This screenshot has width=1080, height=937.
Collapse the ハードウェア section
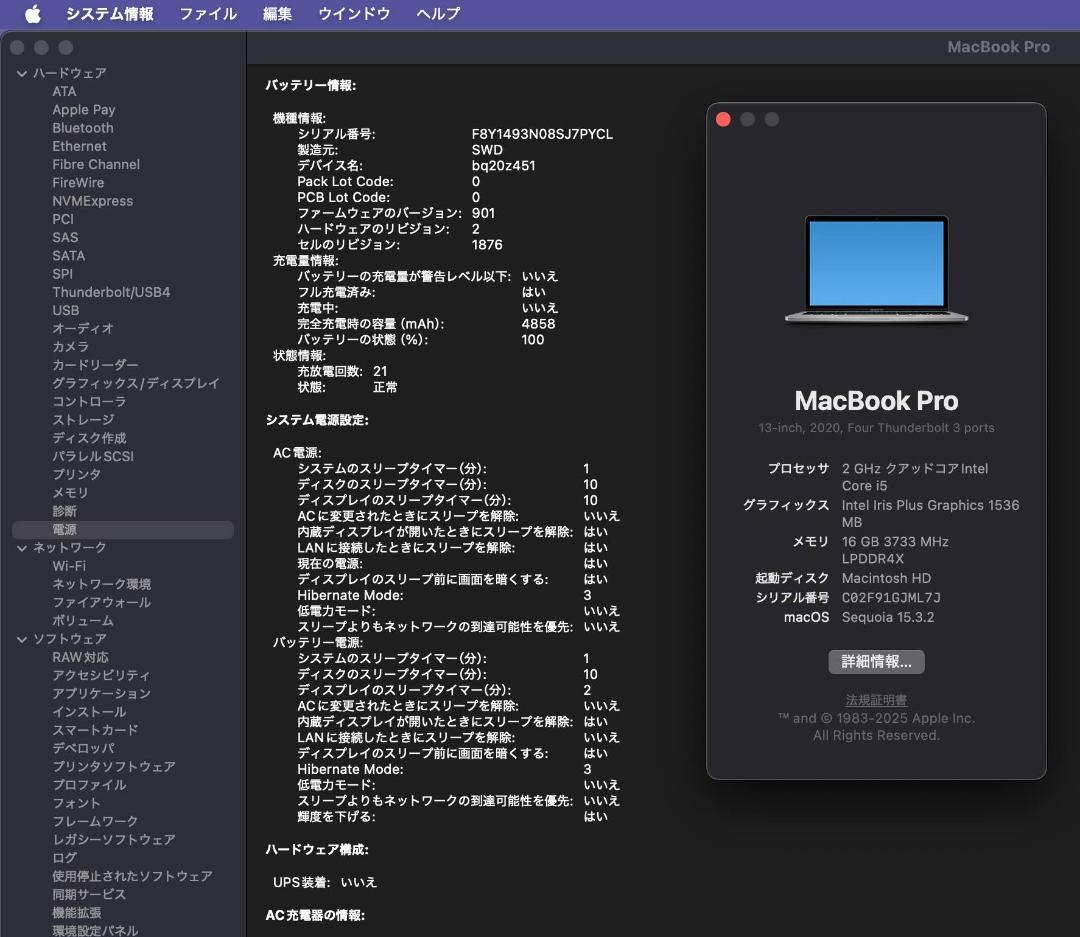[x=22, y=73]
